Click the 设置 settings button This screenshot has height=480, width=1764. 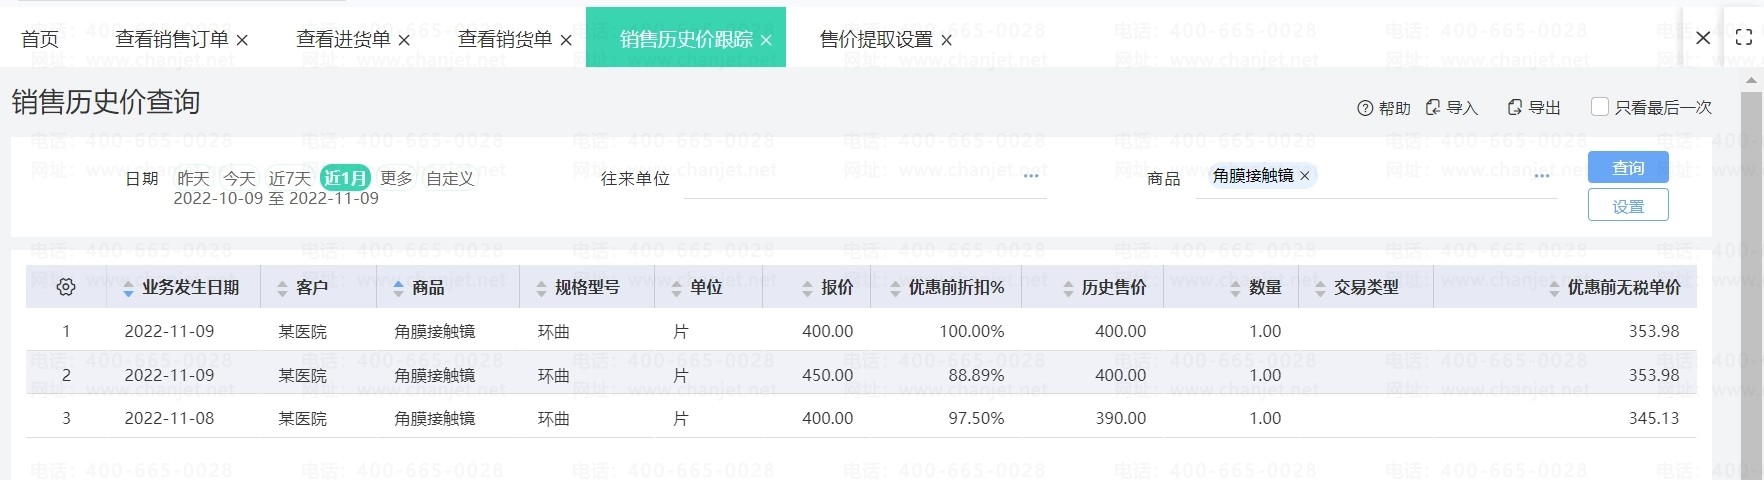pyautogui.click(x=1627, y=206)
